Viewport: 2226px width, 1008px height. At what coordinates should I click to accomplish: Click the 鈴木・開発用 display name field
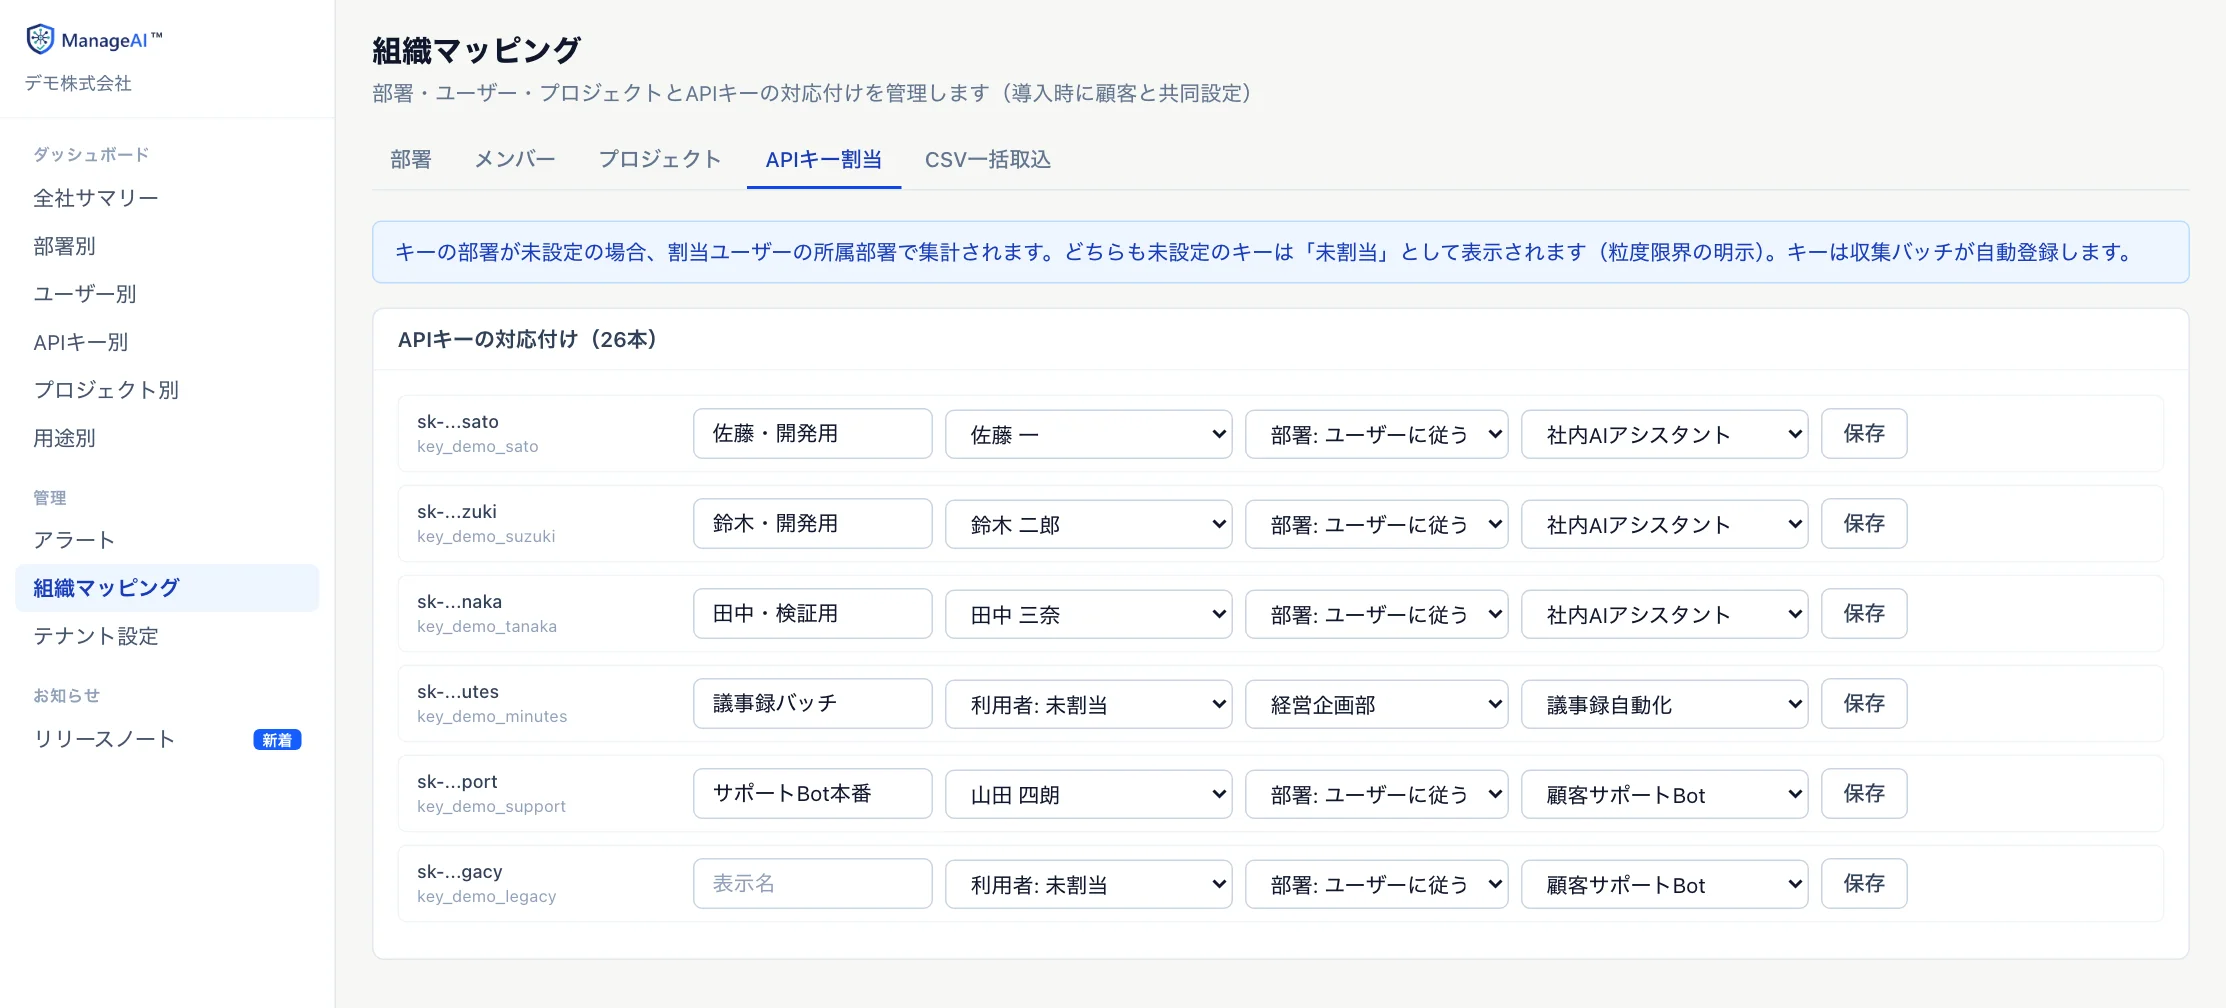click(x=813, y=524)
